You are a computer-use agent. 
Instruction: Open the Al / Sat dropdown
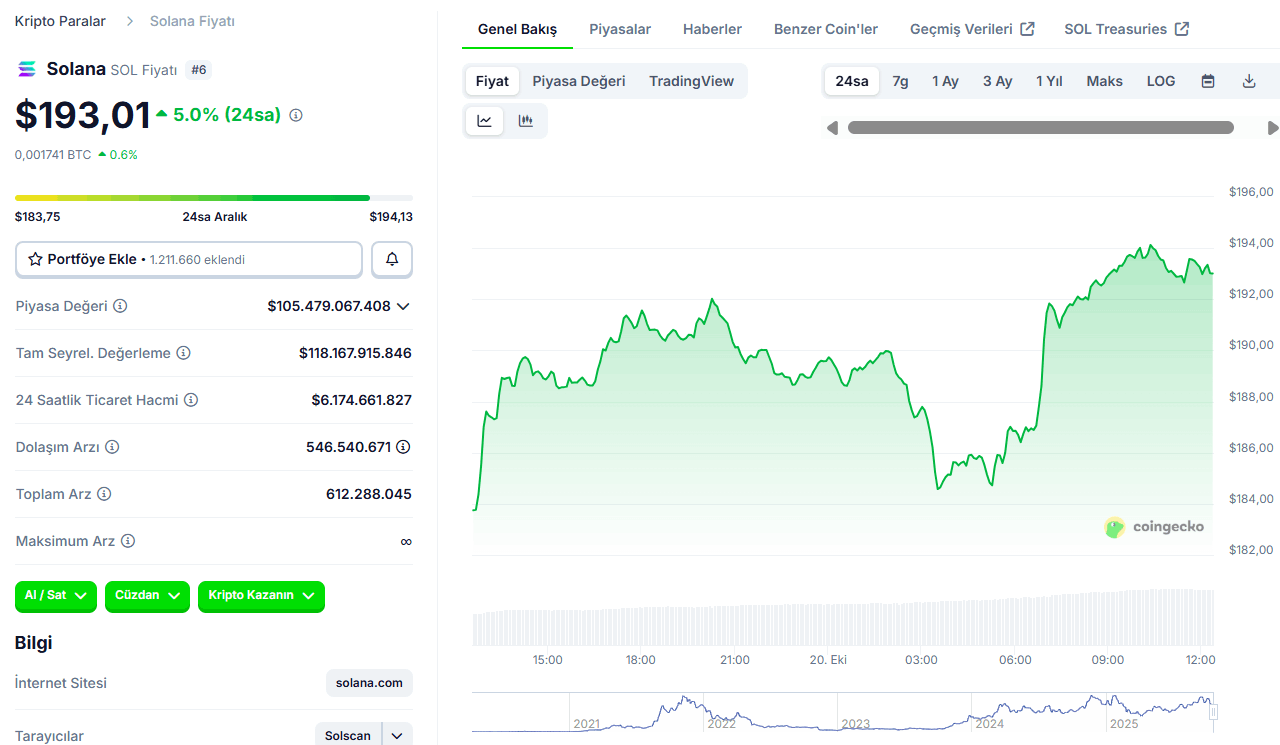point(56,595)
